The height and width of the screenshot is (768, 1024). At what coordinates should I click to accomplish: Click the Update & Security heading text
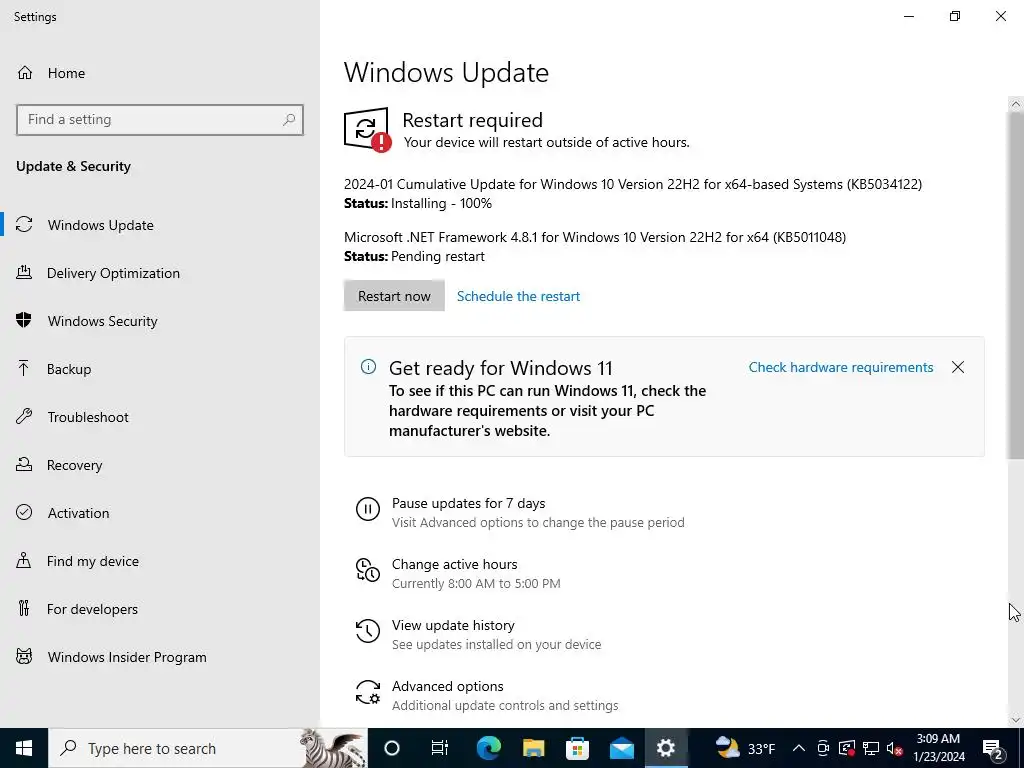coord(73,166)
